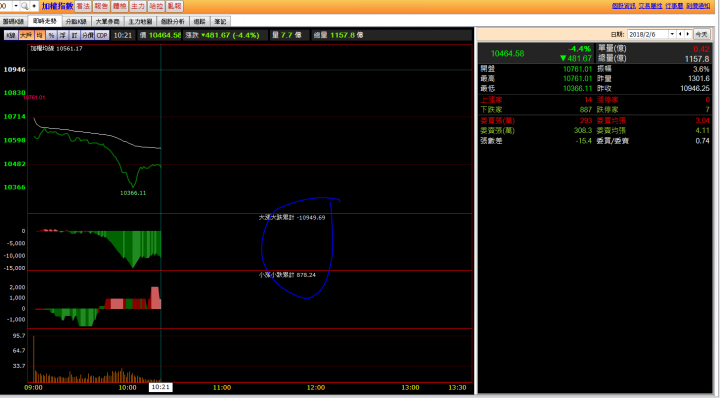Click the 昨收 value 10946.25
The height and width of the screenshot is (398, 720).
point(695,88)
